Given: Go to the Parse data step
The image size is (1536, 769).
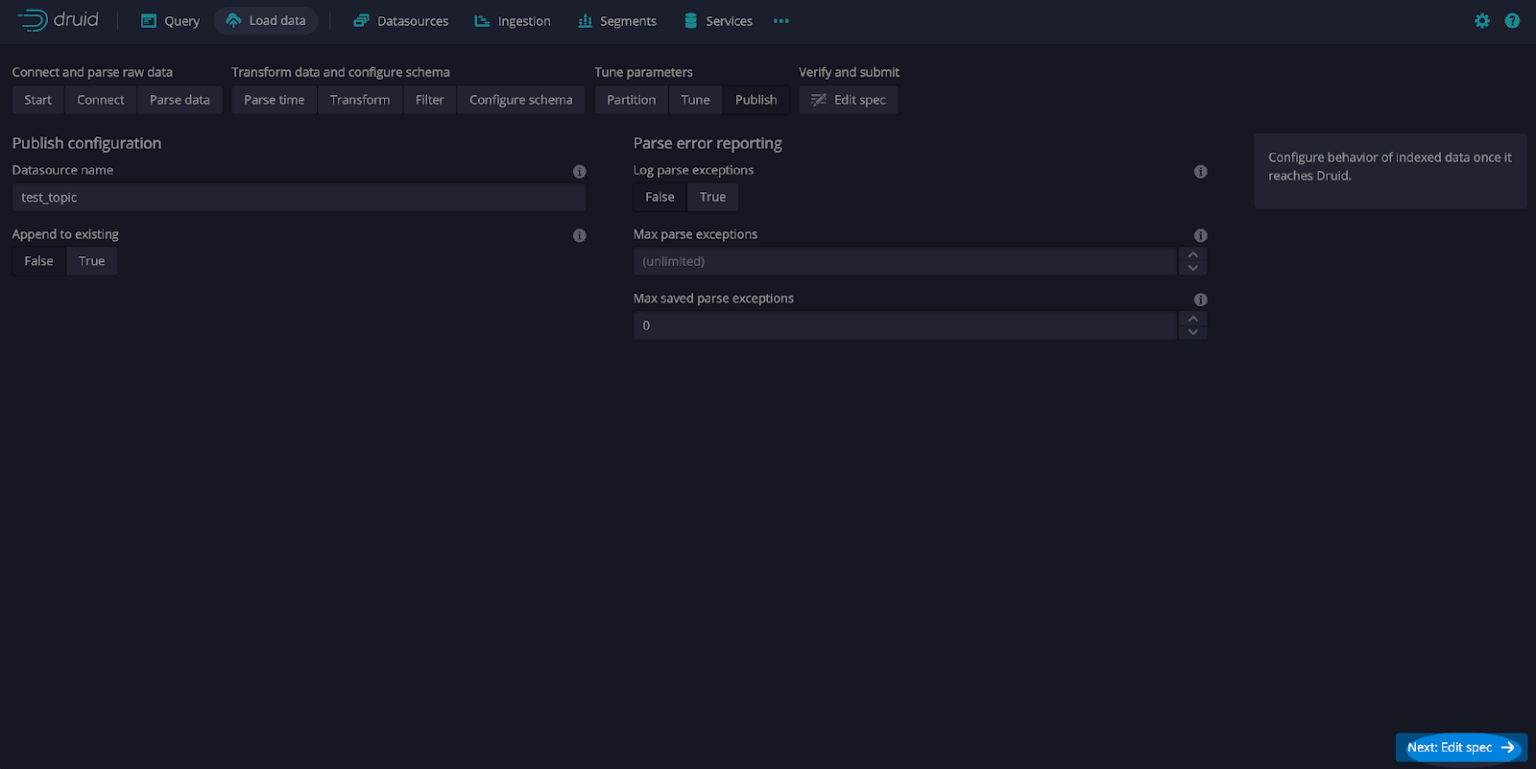Looking at the screenshot, I should pos(180,100).
